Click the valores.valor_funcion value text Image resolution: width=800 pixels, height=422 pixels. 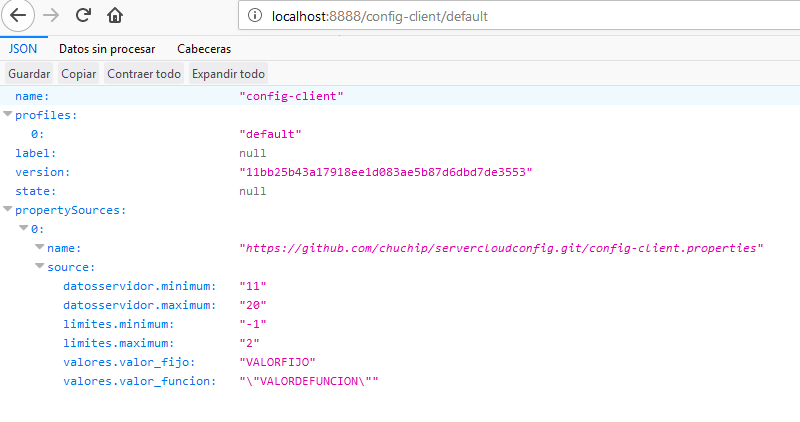tap(310, 381)
